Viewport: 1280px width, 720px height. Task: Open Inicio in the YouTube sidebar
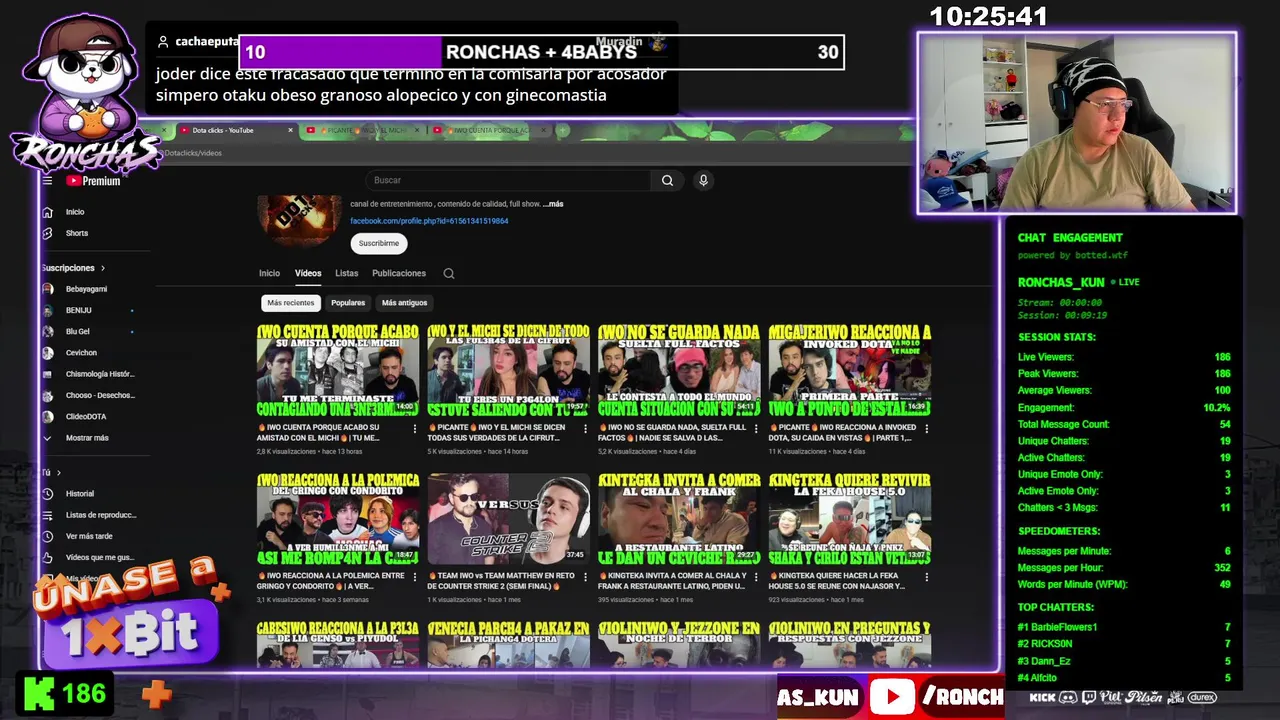[75, 212]
